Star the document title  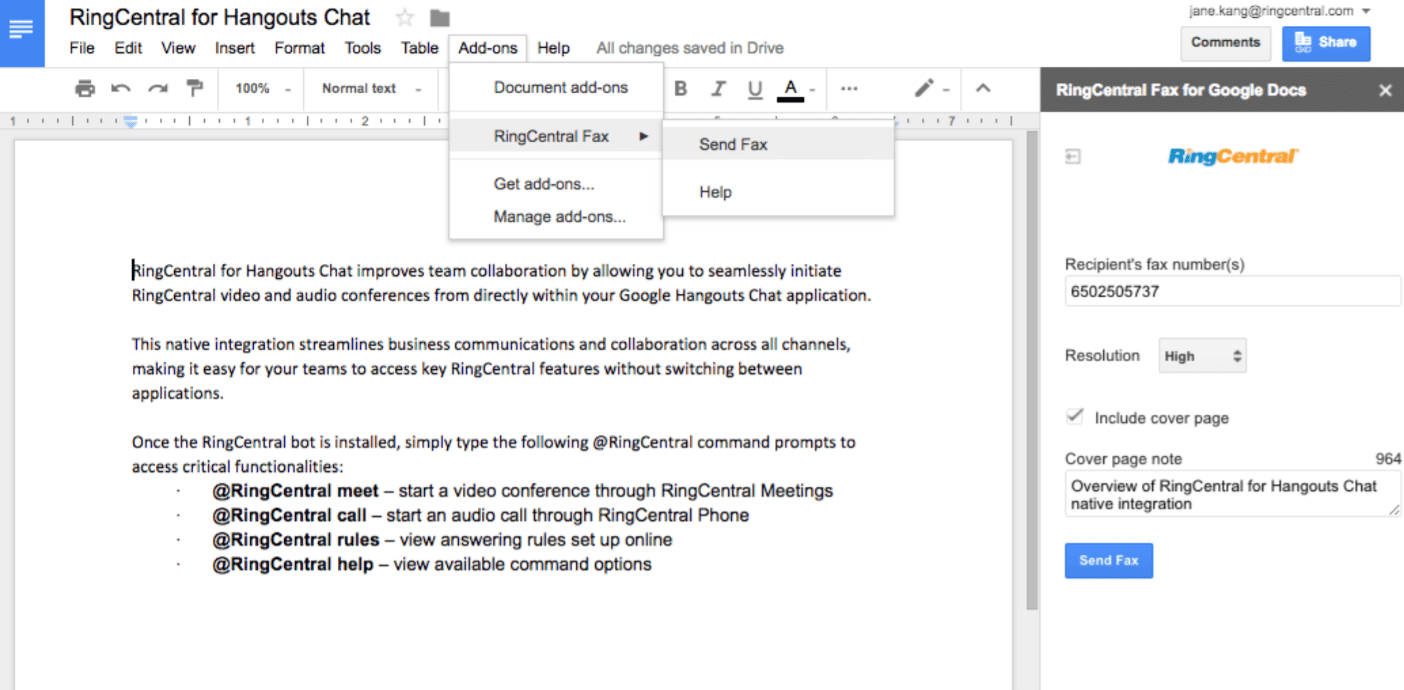(405, 18)
